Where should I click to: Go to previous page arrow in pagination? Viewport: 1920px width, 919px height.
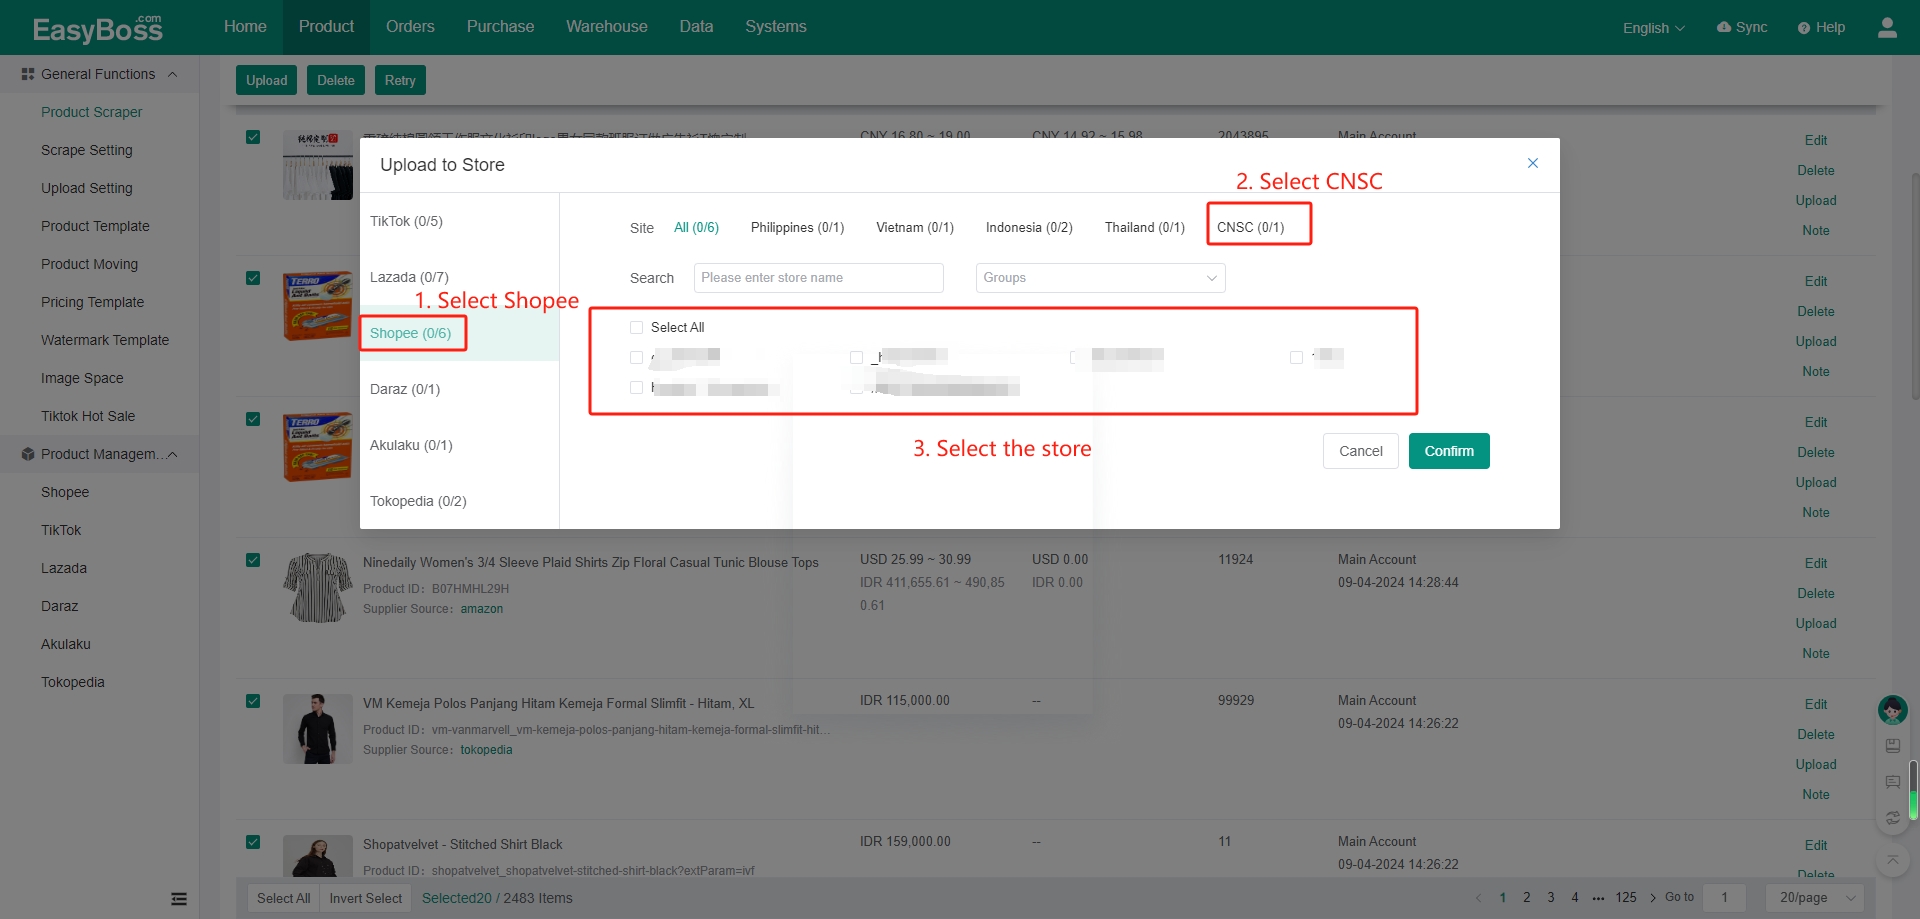pos(1478,898)
